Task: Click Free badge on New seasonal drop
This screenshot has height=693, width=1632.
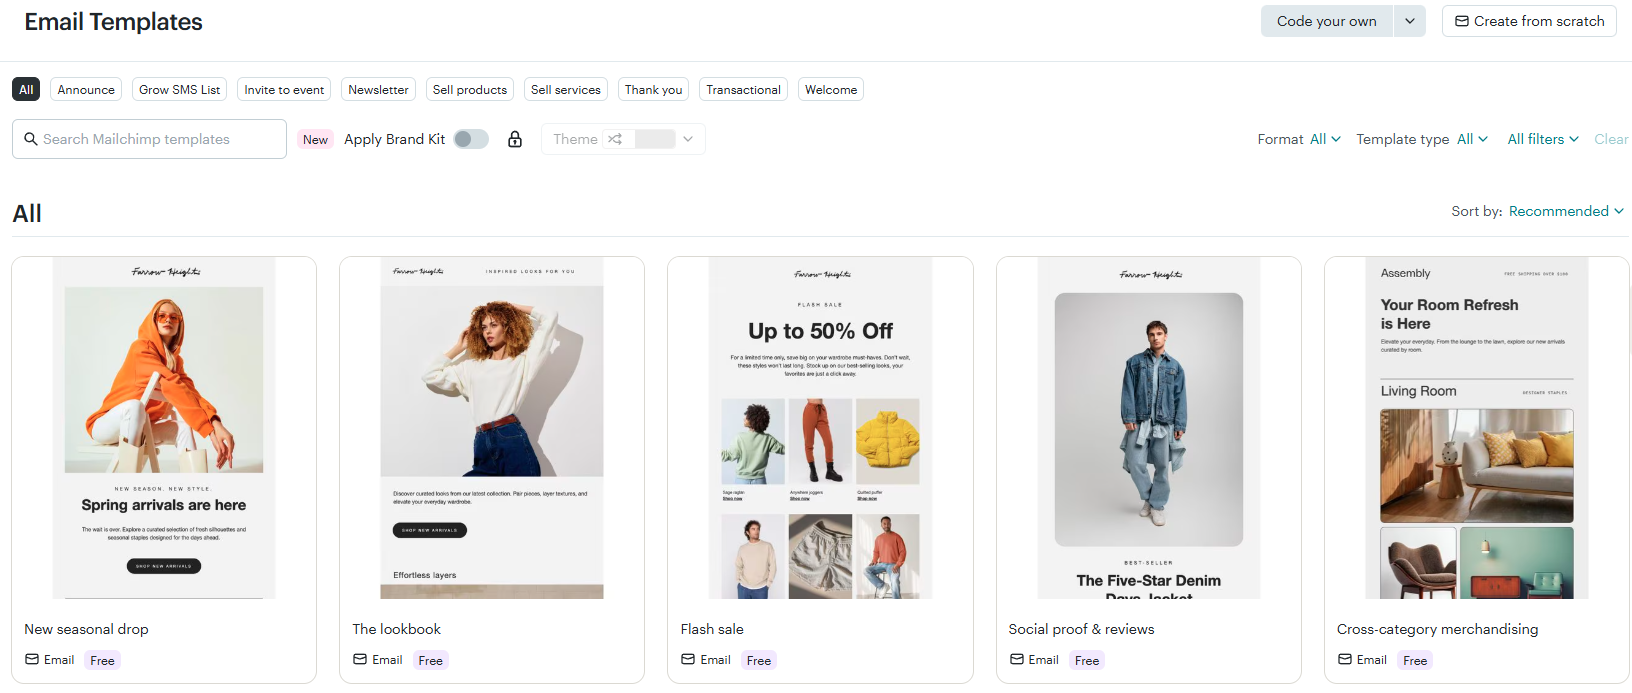Action: (102, 660)
